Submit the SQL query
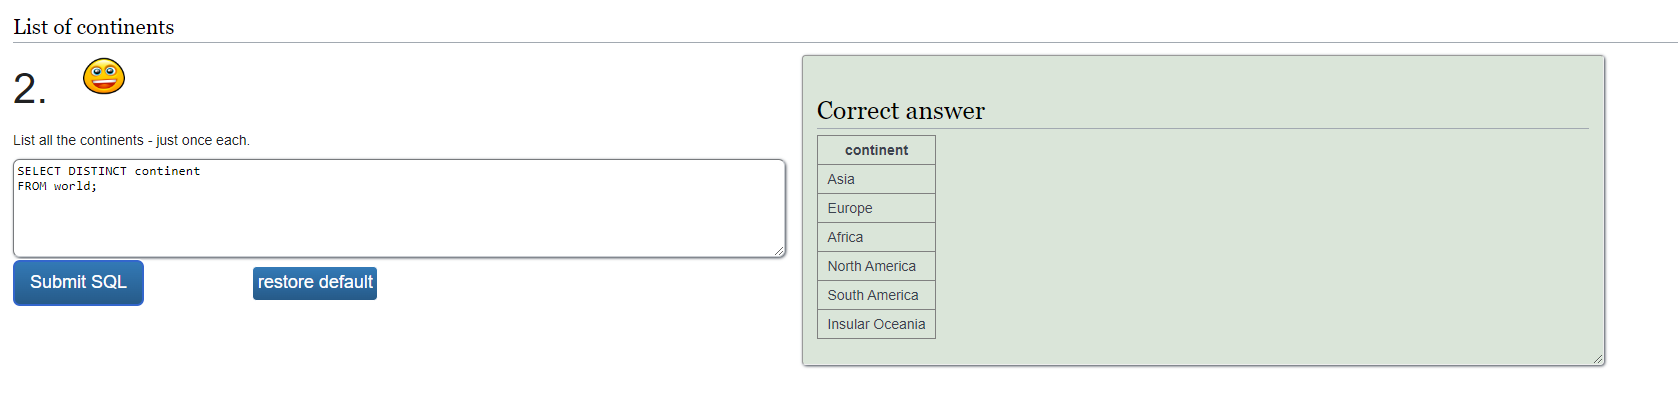This screenshot has height=405, width=1678. pyautogui.click(x=78, y=283)
